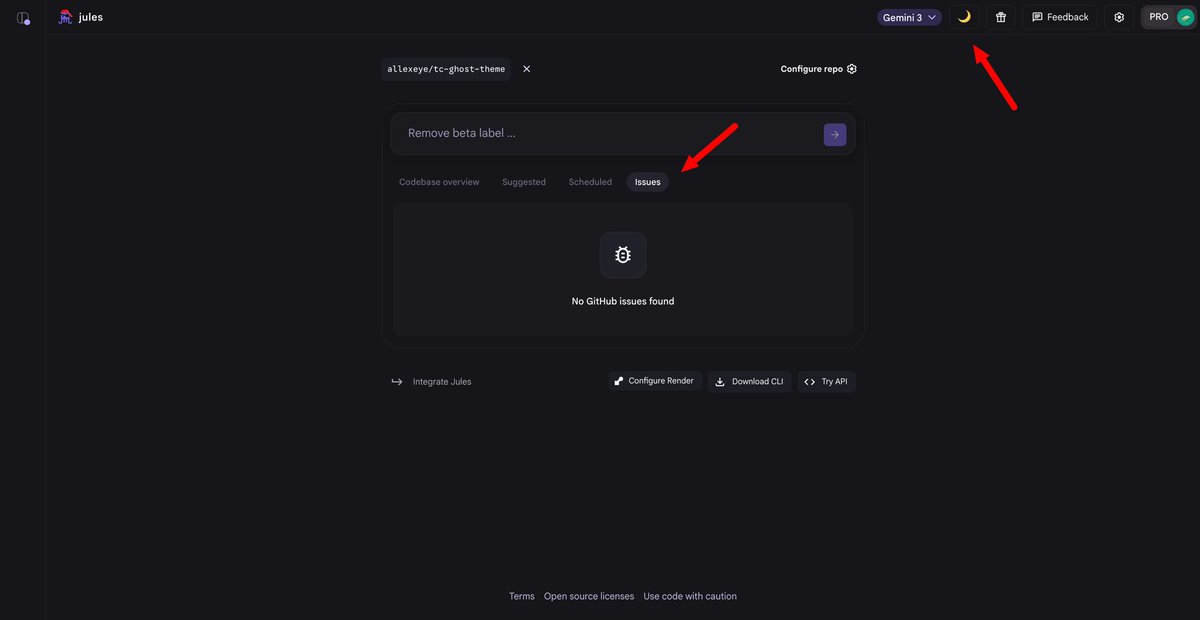Screen dimensions: 1200x620
Task: Open the Feedback button
Action: pos(1060,17)
